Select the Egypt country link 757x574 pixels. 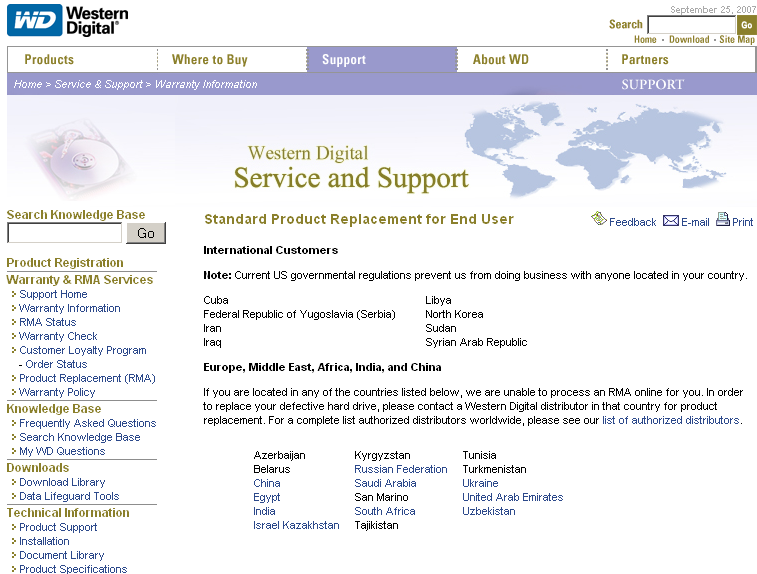click(x=266, y=497)
